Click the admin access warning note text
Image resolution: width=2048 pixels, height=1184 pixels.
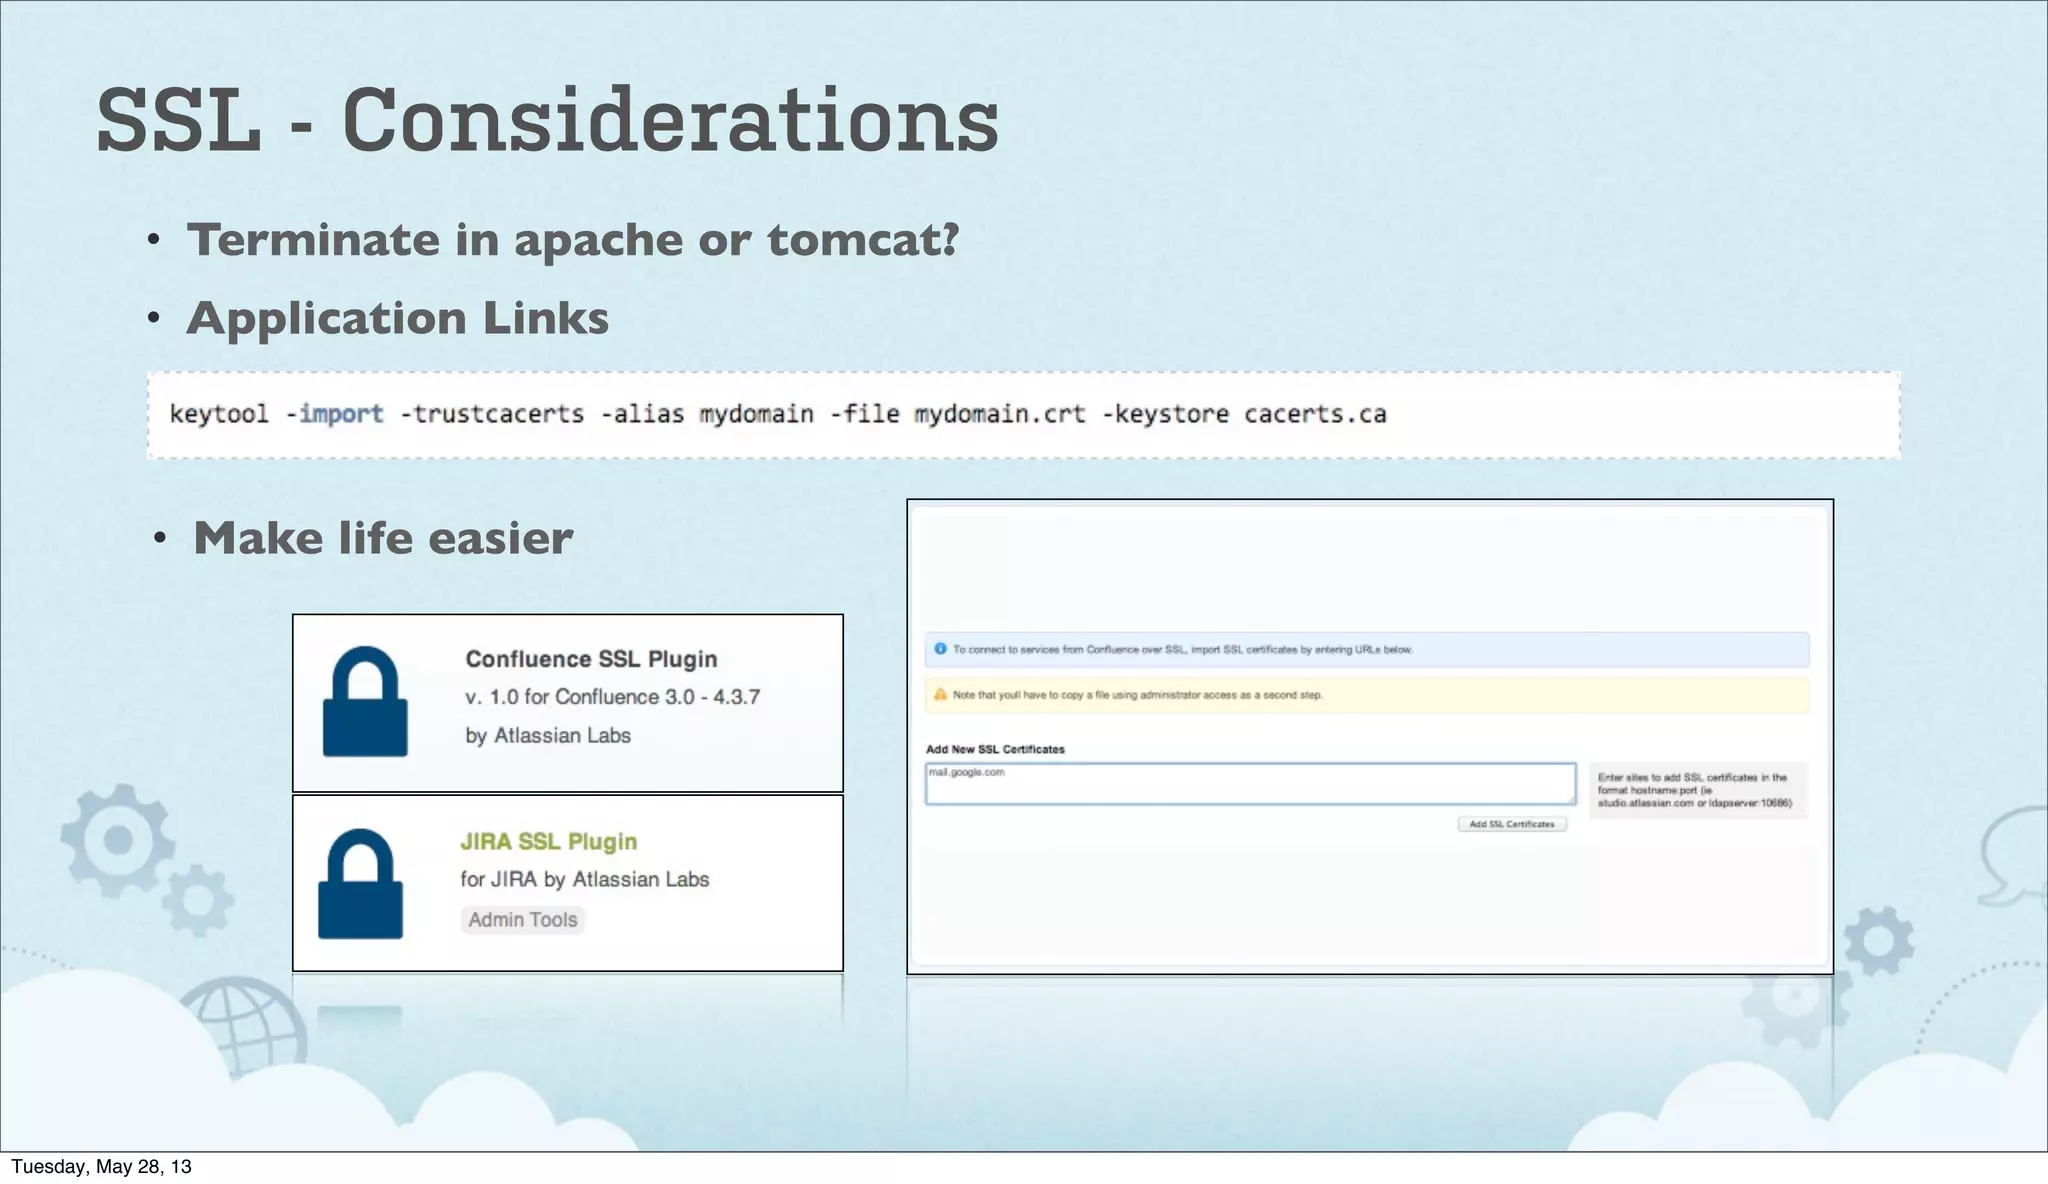pyautogui.click(x=1137, y=694)
